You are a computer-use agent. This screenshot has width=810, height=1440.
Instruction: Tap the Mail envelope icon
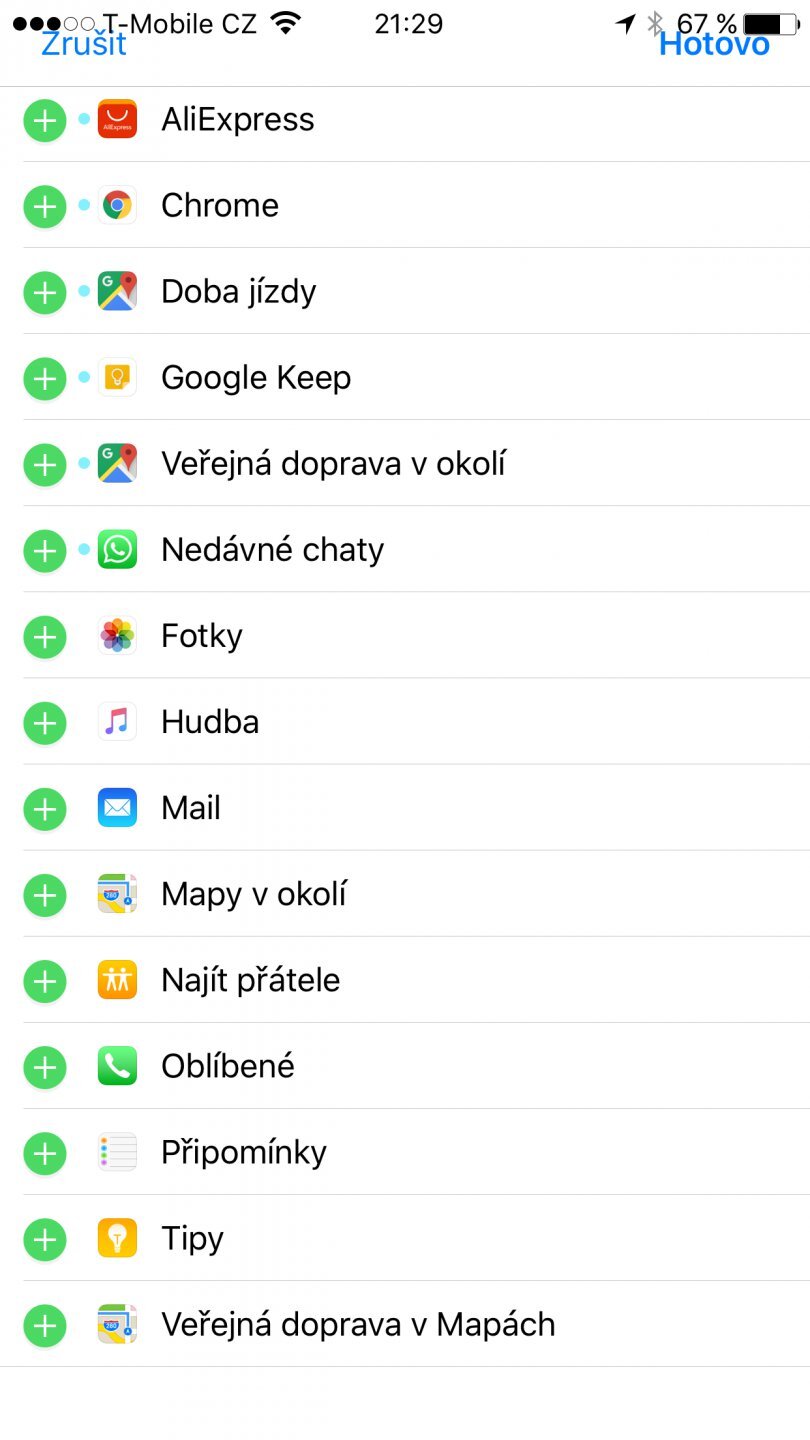click(117, 808)
